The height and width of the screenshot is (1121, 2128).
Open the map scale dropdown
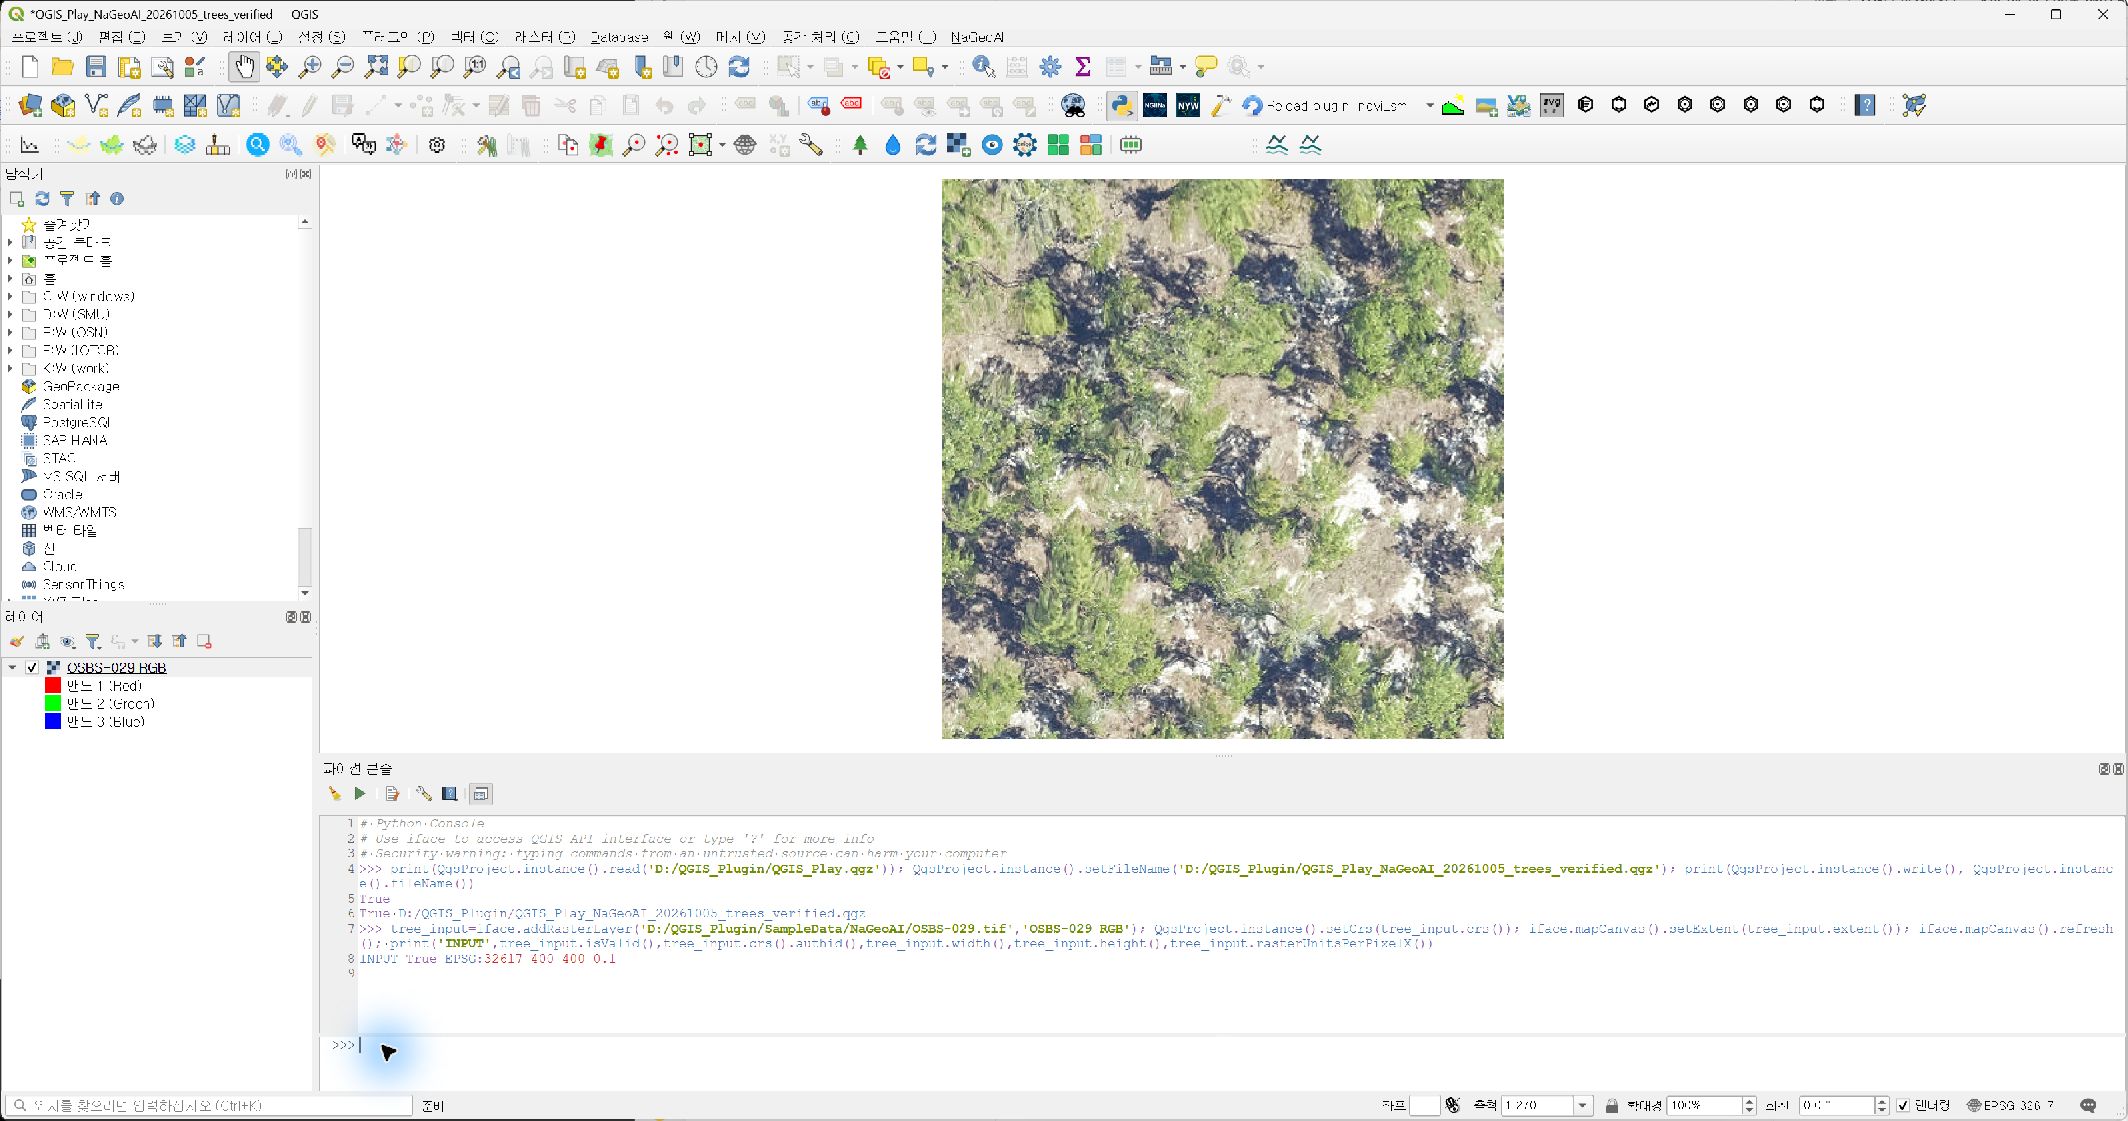pos(1582,1105)
